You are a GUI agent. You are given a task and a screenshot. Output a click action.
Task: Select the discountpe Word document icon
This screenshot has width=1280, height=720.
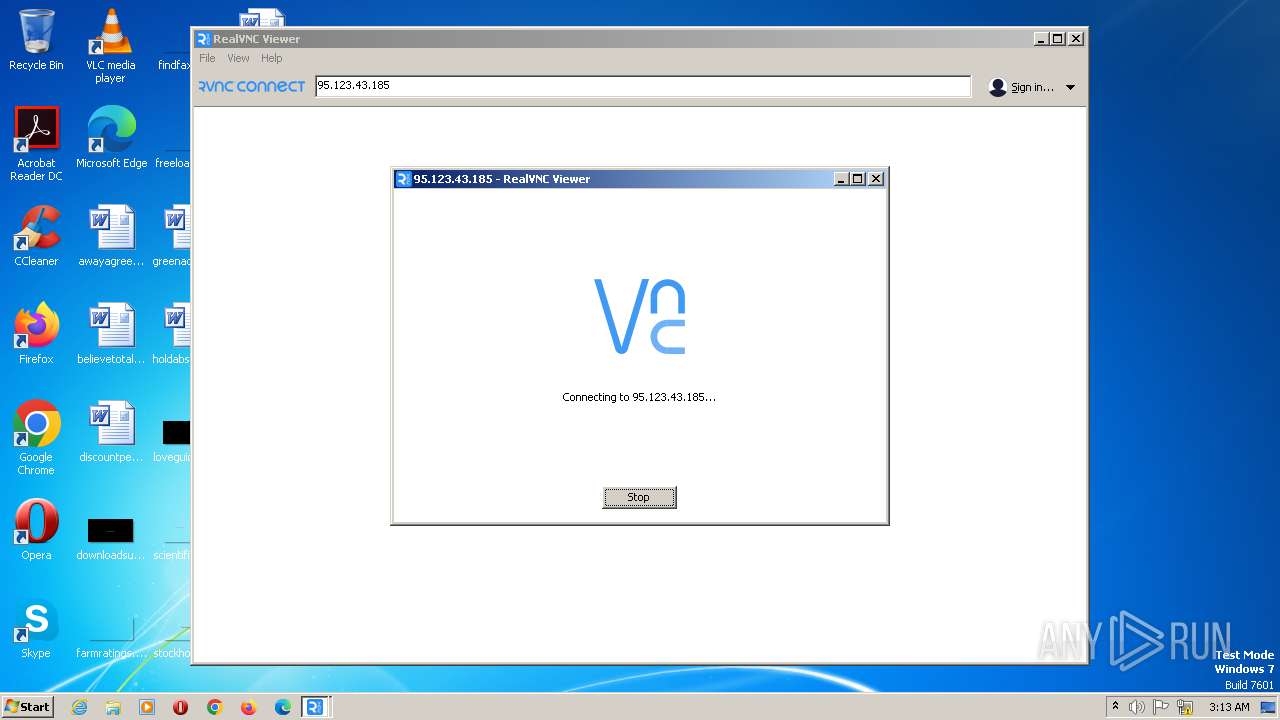tap(111, 432)
